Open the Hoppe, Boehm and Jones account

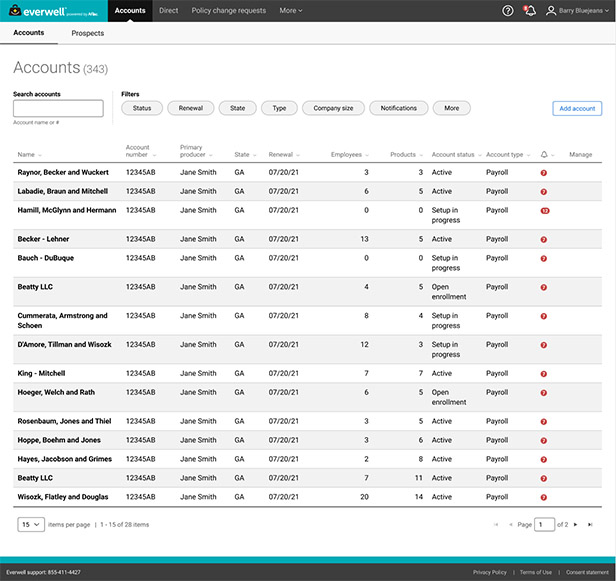tap(59, 440)
